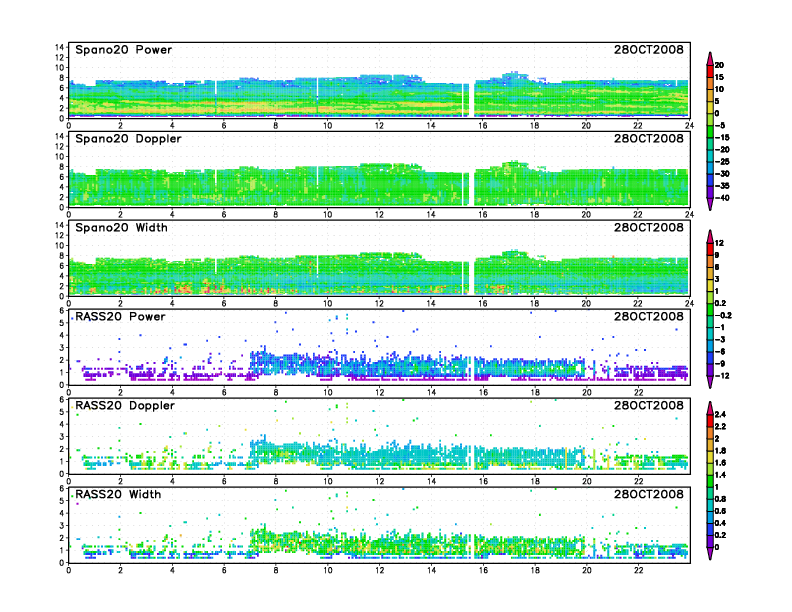The width and height of the screenshot is (792, 612).
Task: Click the "RASS20 Width" panel title
Action: point(118,494)
